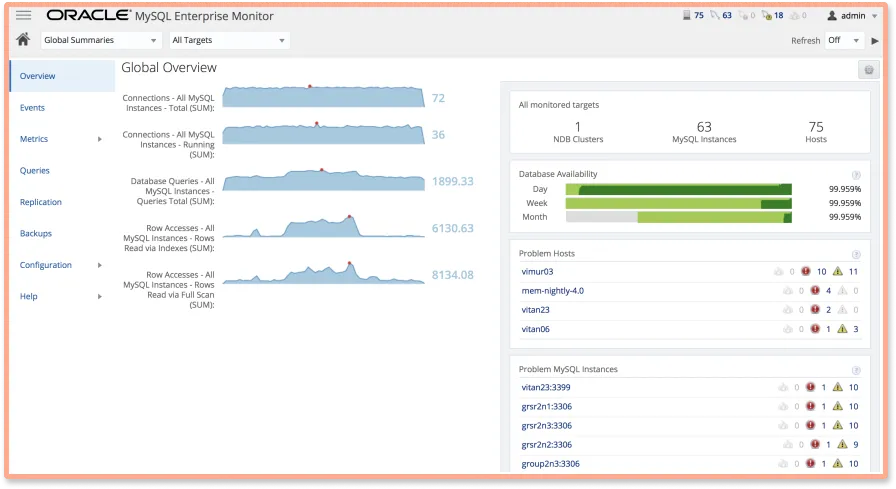Click the monitored instances icon showing 63

715,15
